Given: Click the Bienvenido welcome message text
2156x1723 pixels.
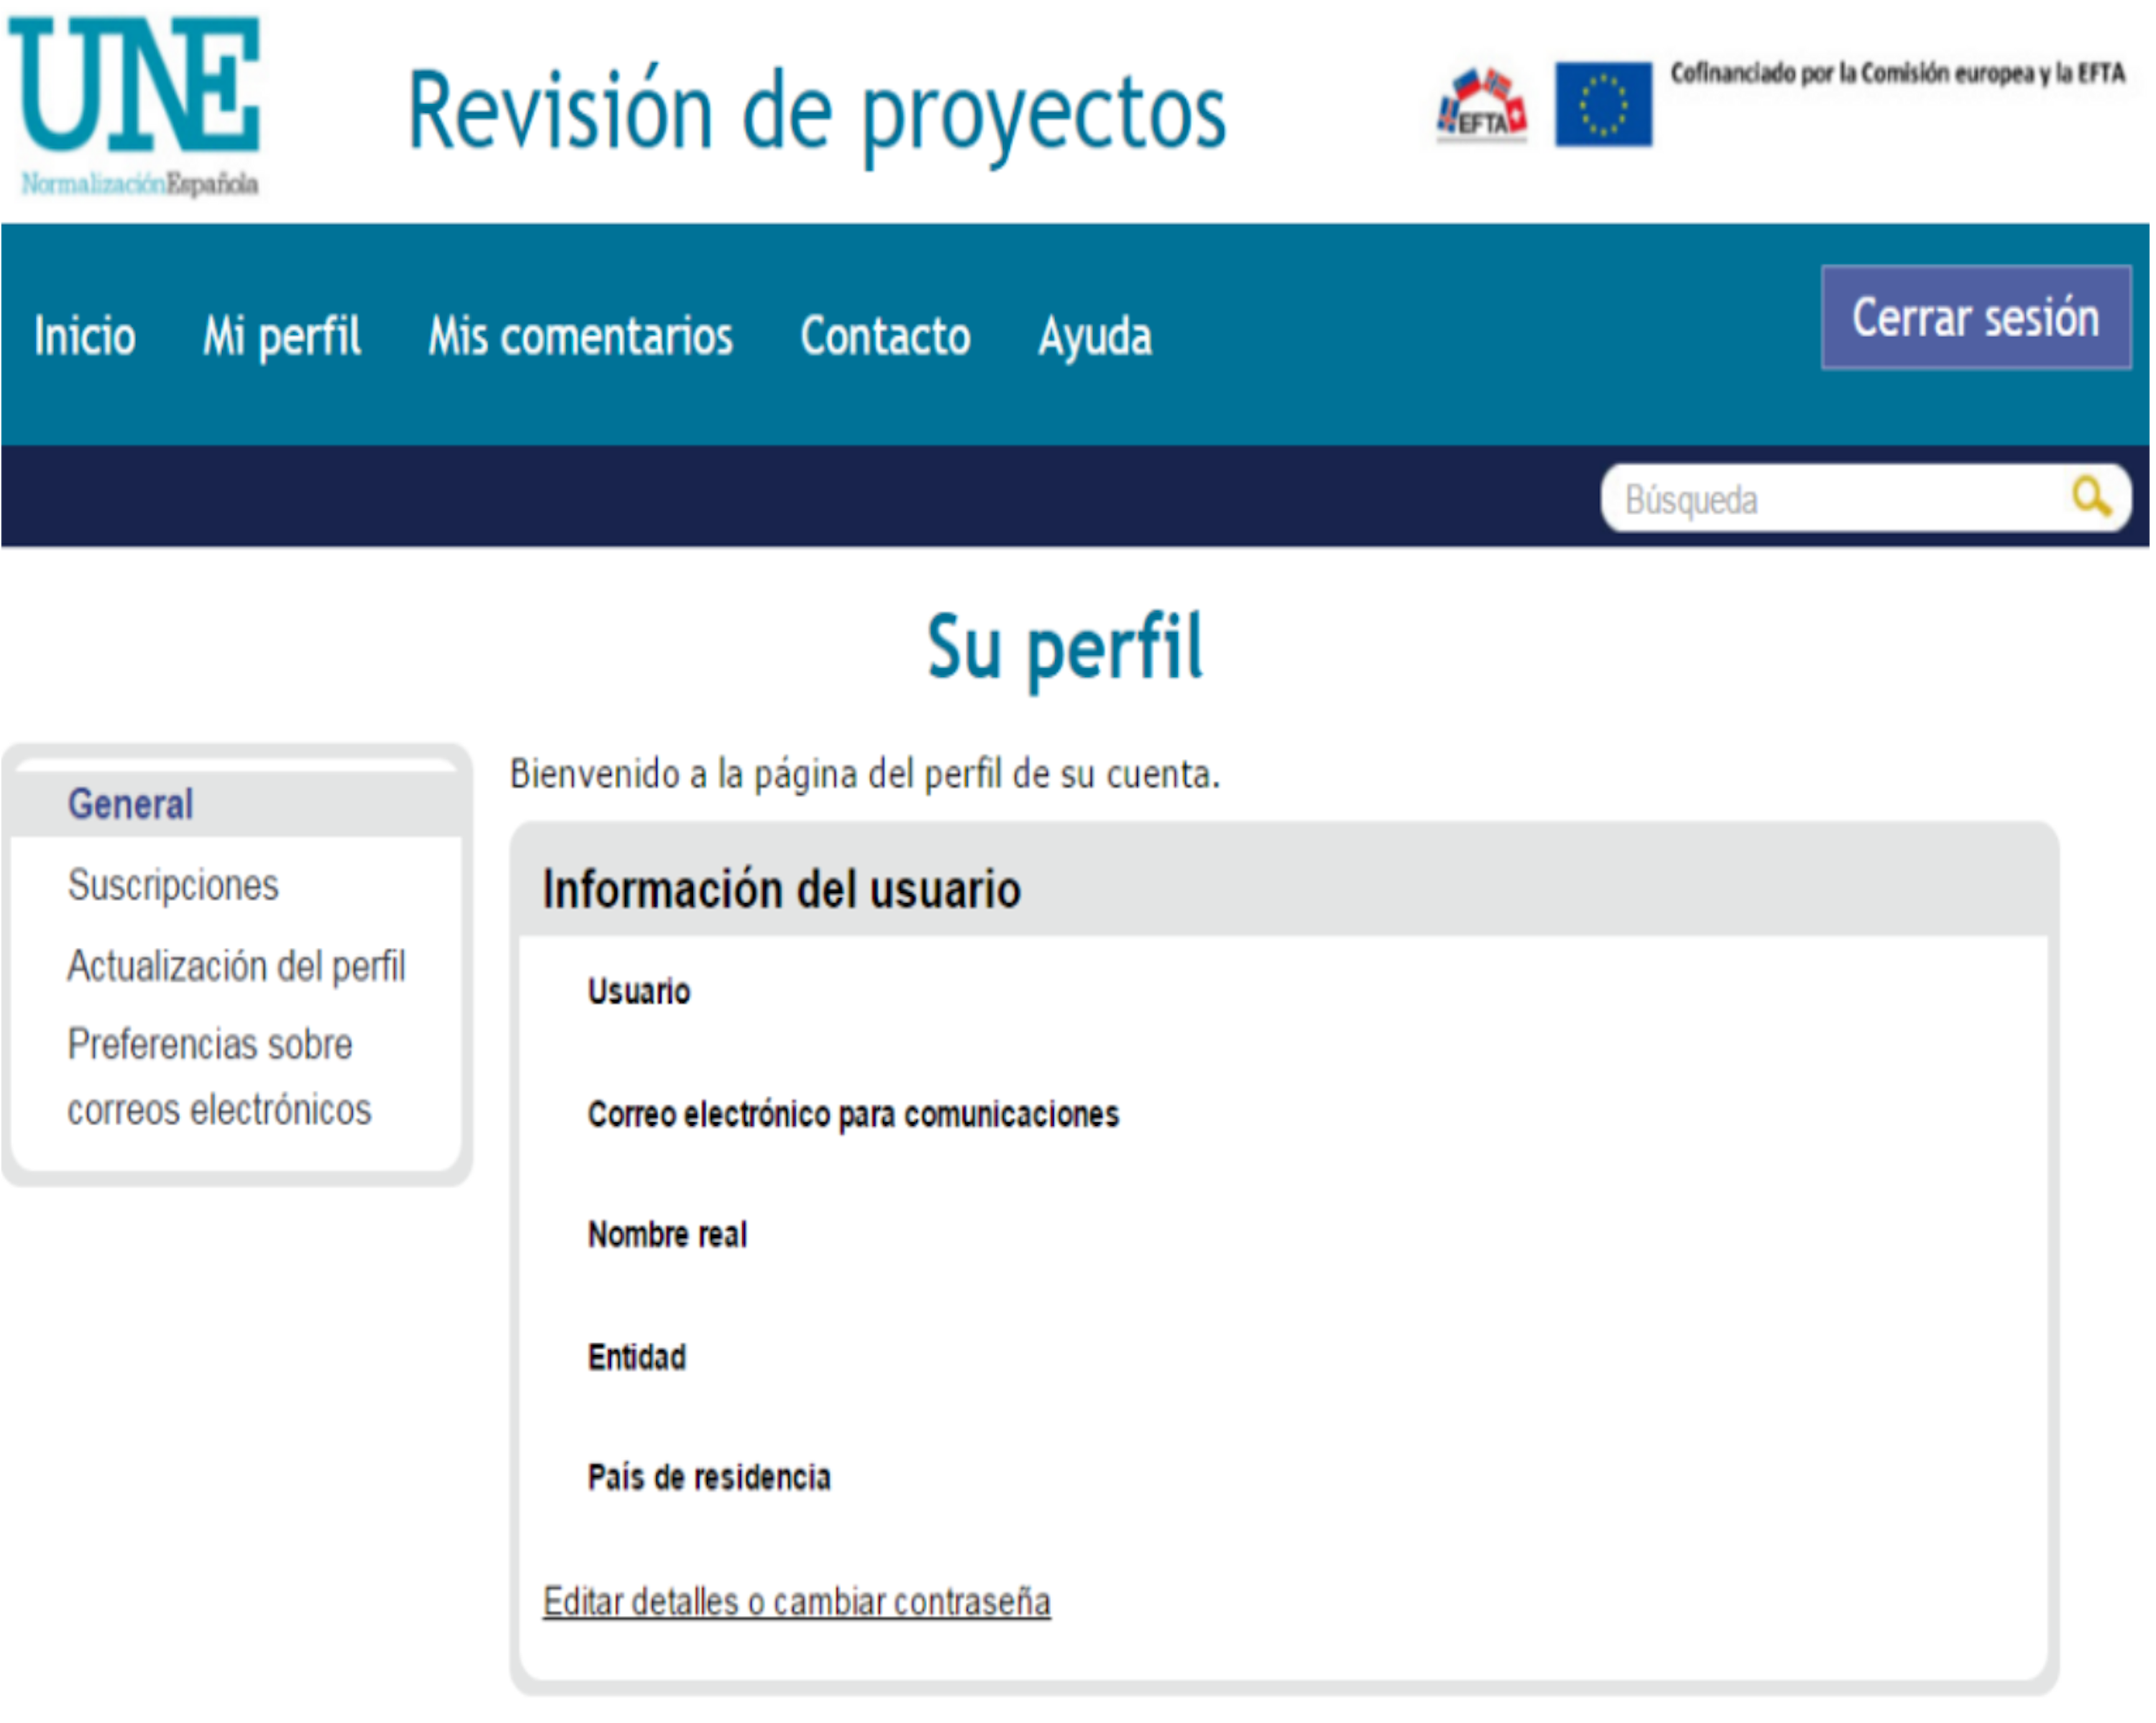Looking at the screenshot, I should coord(865,774).
